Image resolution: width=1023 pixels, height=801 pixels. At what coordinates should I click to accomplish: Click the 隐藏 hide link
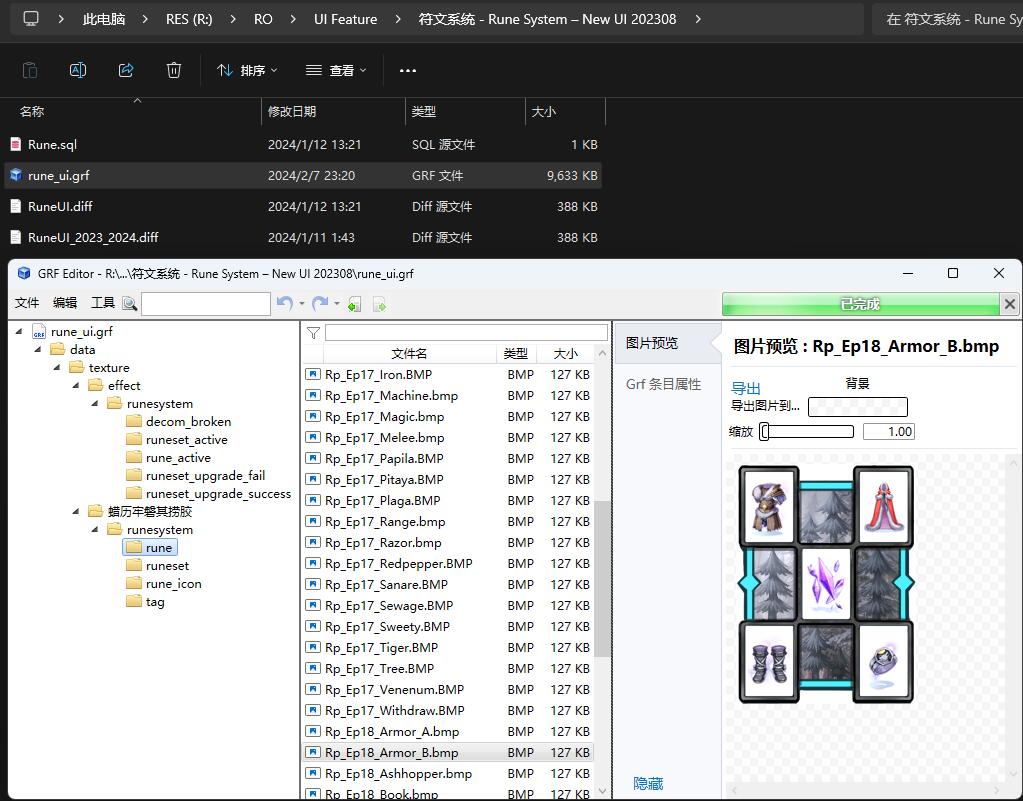648,784
